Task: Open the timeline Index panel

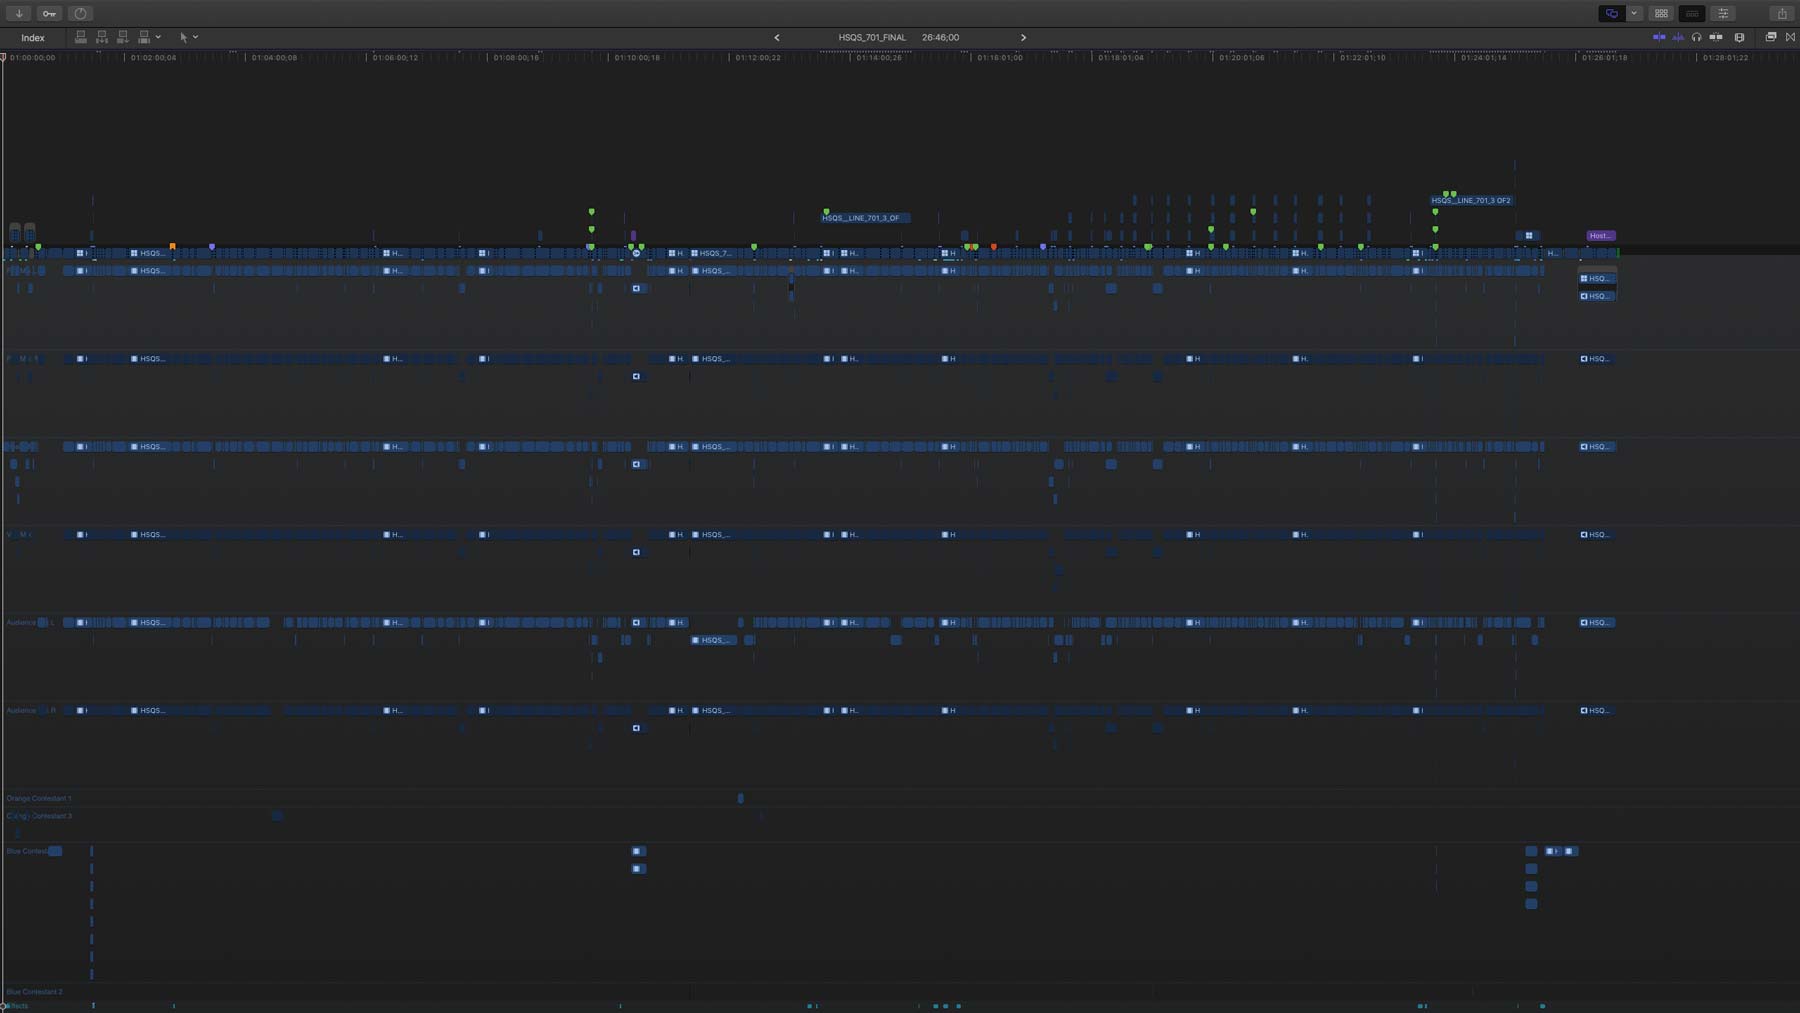Action: pos(33,37)
